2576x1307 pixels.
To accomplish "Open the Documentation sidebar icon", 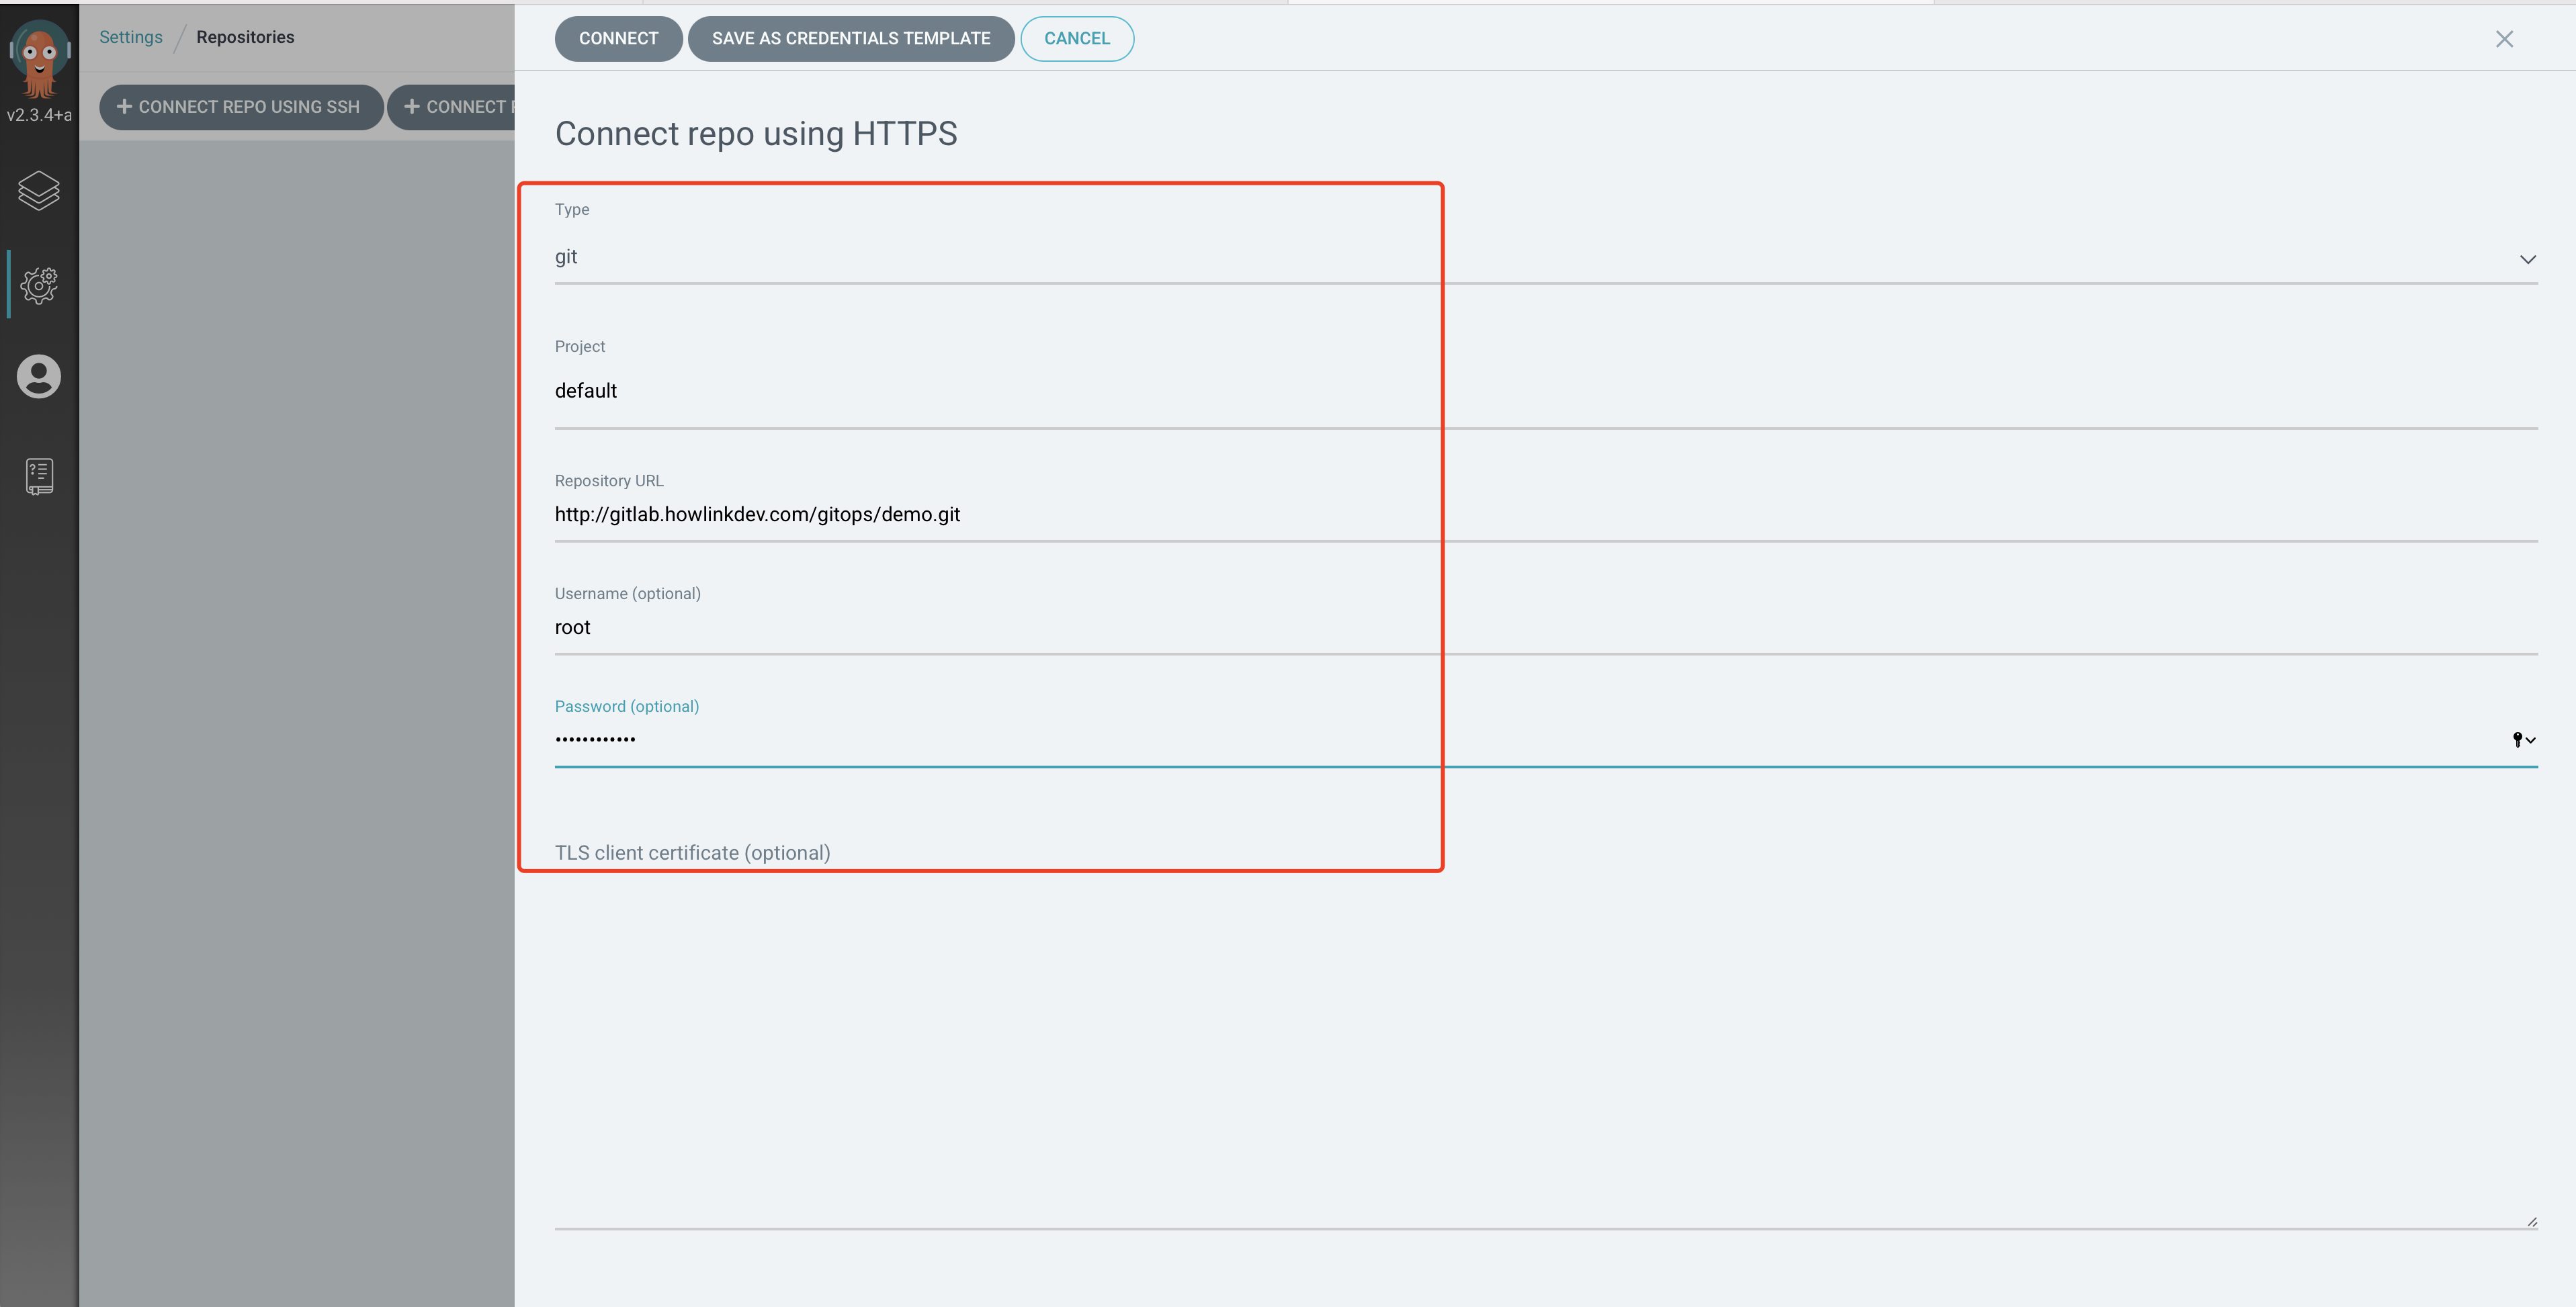I will [x=39, y=476].
